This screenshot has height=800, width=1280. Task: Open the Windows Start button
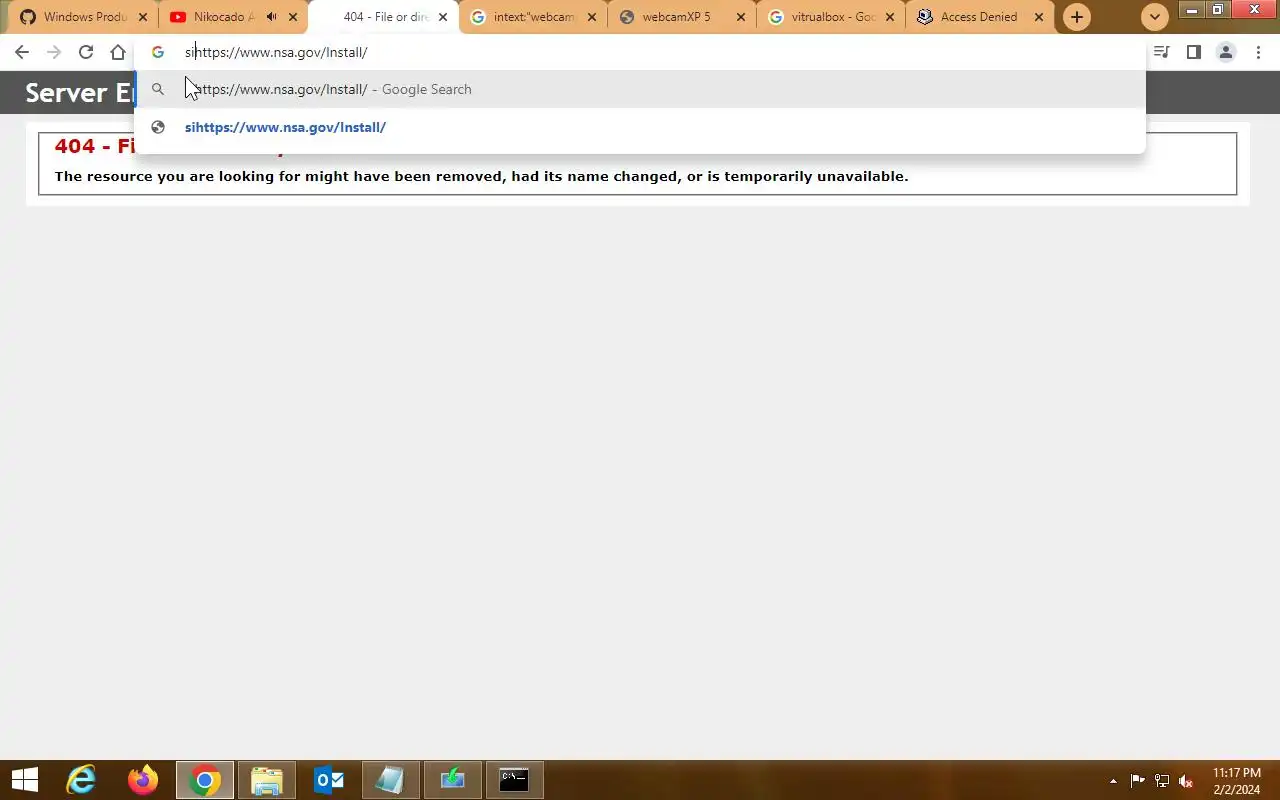click(25, 780)
